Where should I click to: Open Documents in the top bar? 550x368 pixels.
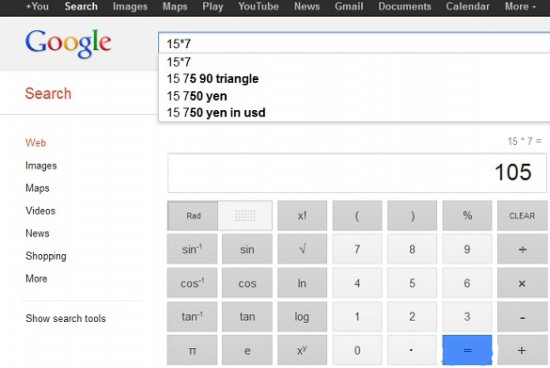(x=404, y=6)
